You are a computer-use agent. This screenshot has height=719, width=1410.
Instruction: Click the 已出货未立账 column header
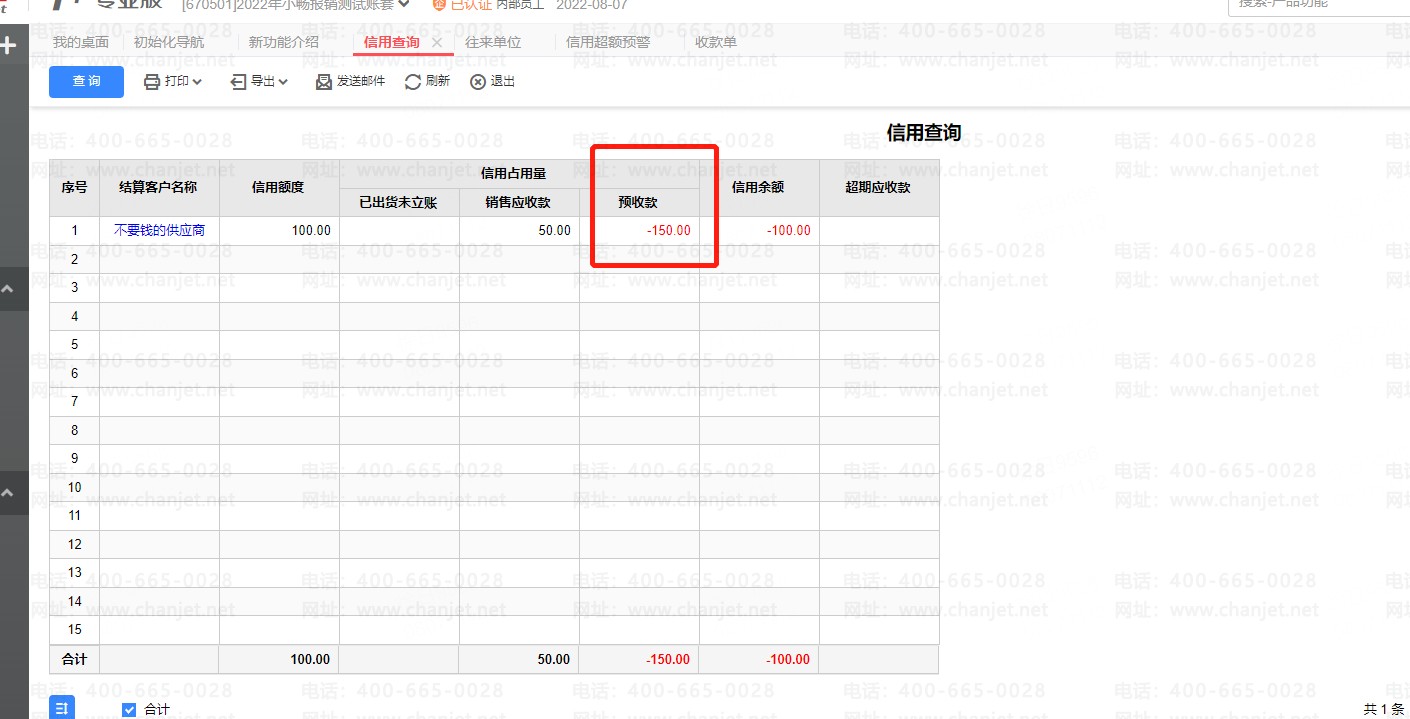coord(399,202)
